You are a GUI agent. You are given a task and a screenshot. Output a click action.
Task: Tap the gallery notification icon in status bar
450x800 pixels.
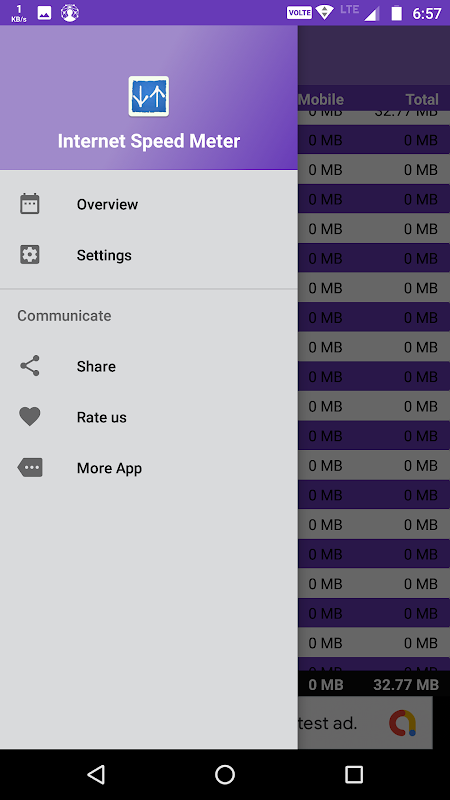(44, 13)
